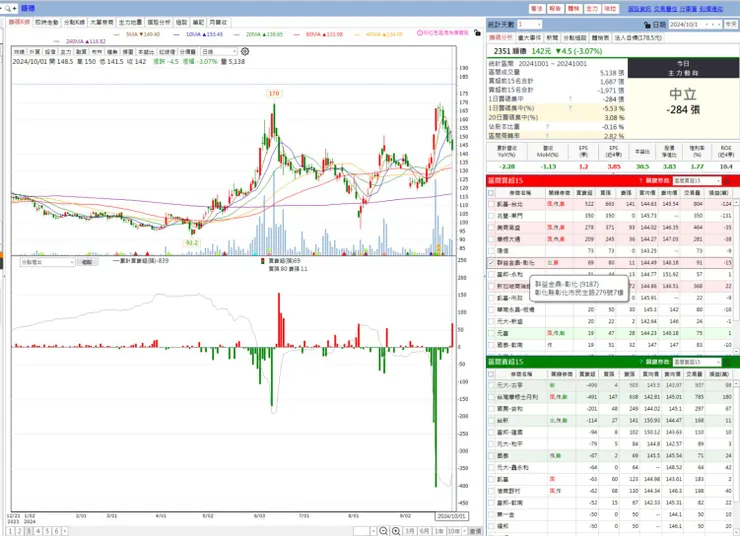Viewport: 740px width, 536px height.
Task: Open the 大單券商 tab
Action: pyautogui.click(x=101, y=22)
